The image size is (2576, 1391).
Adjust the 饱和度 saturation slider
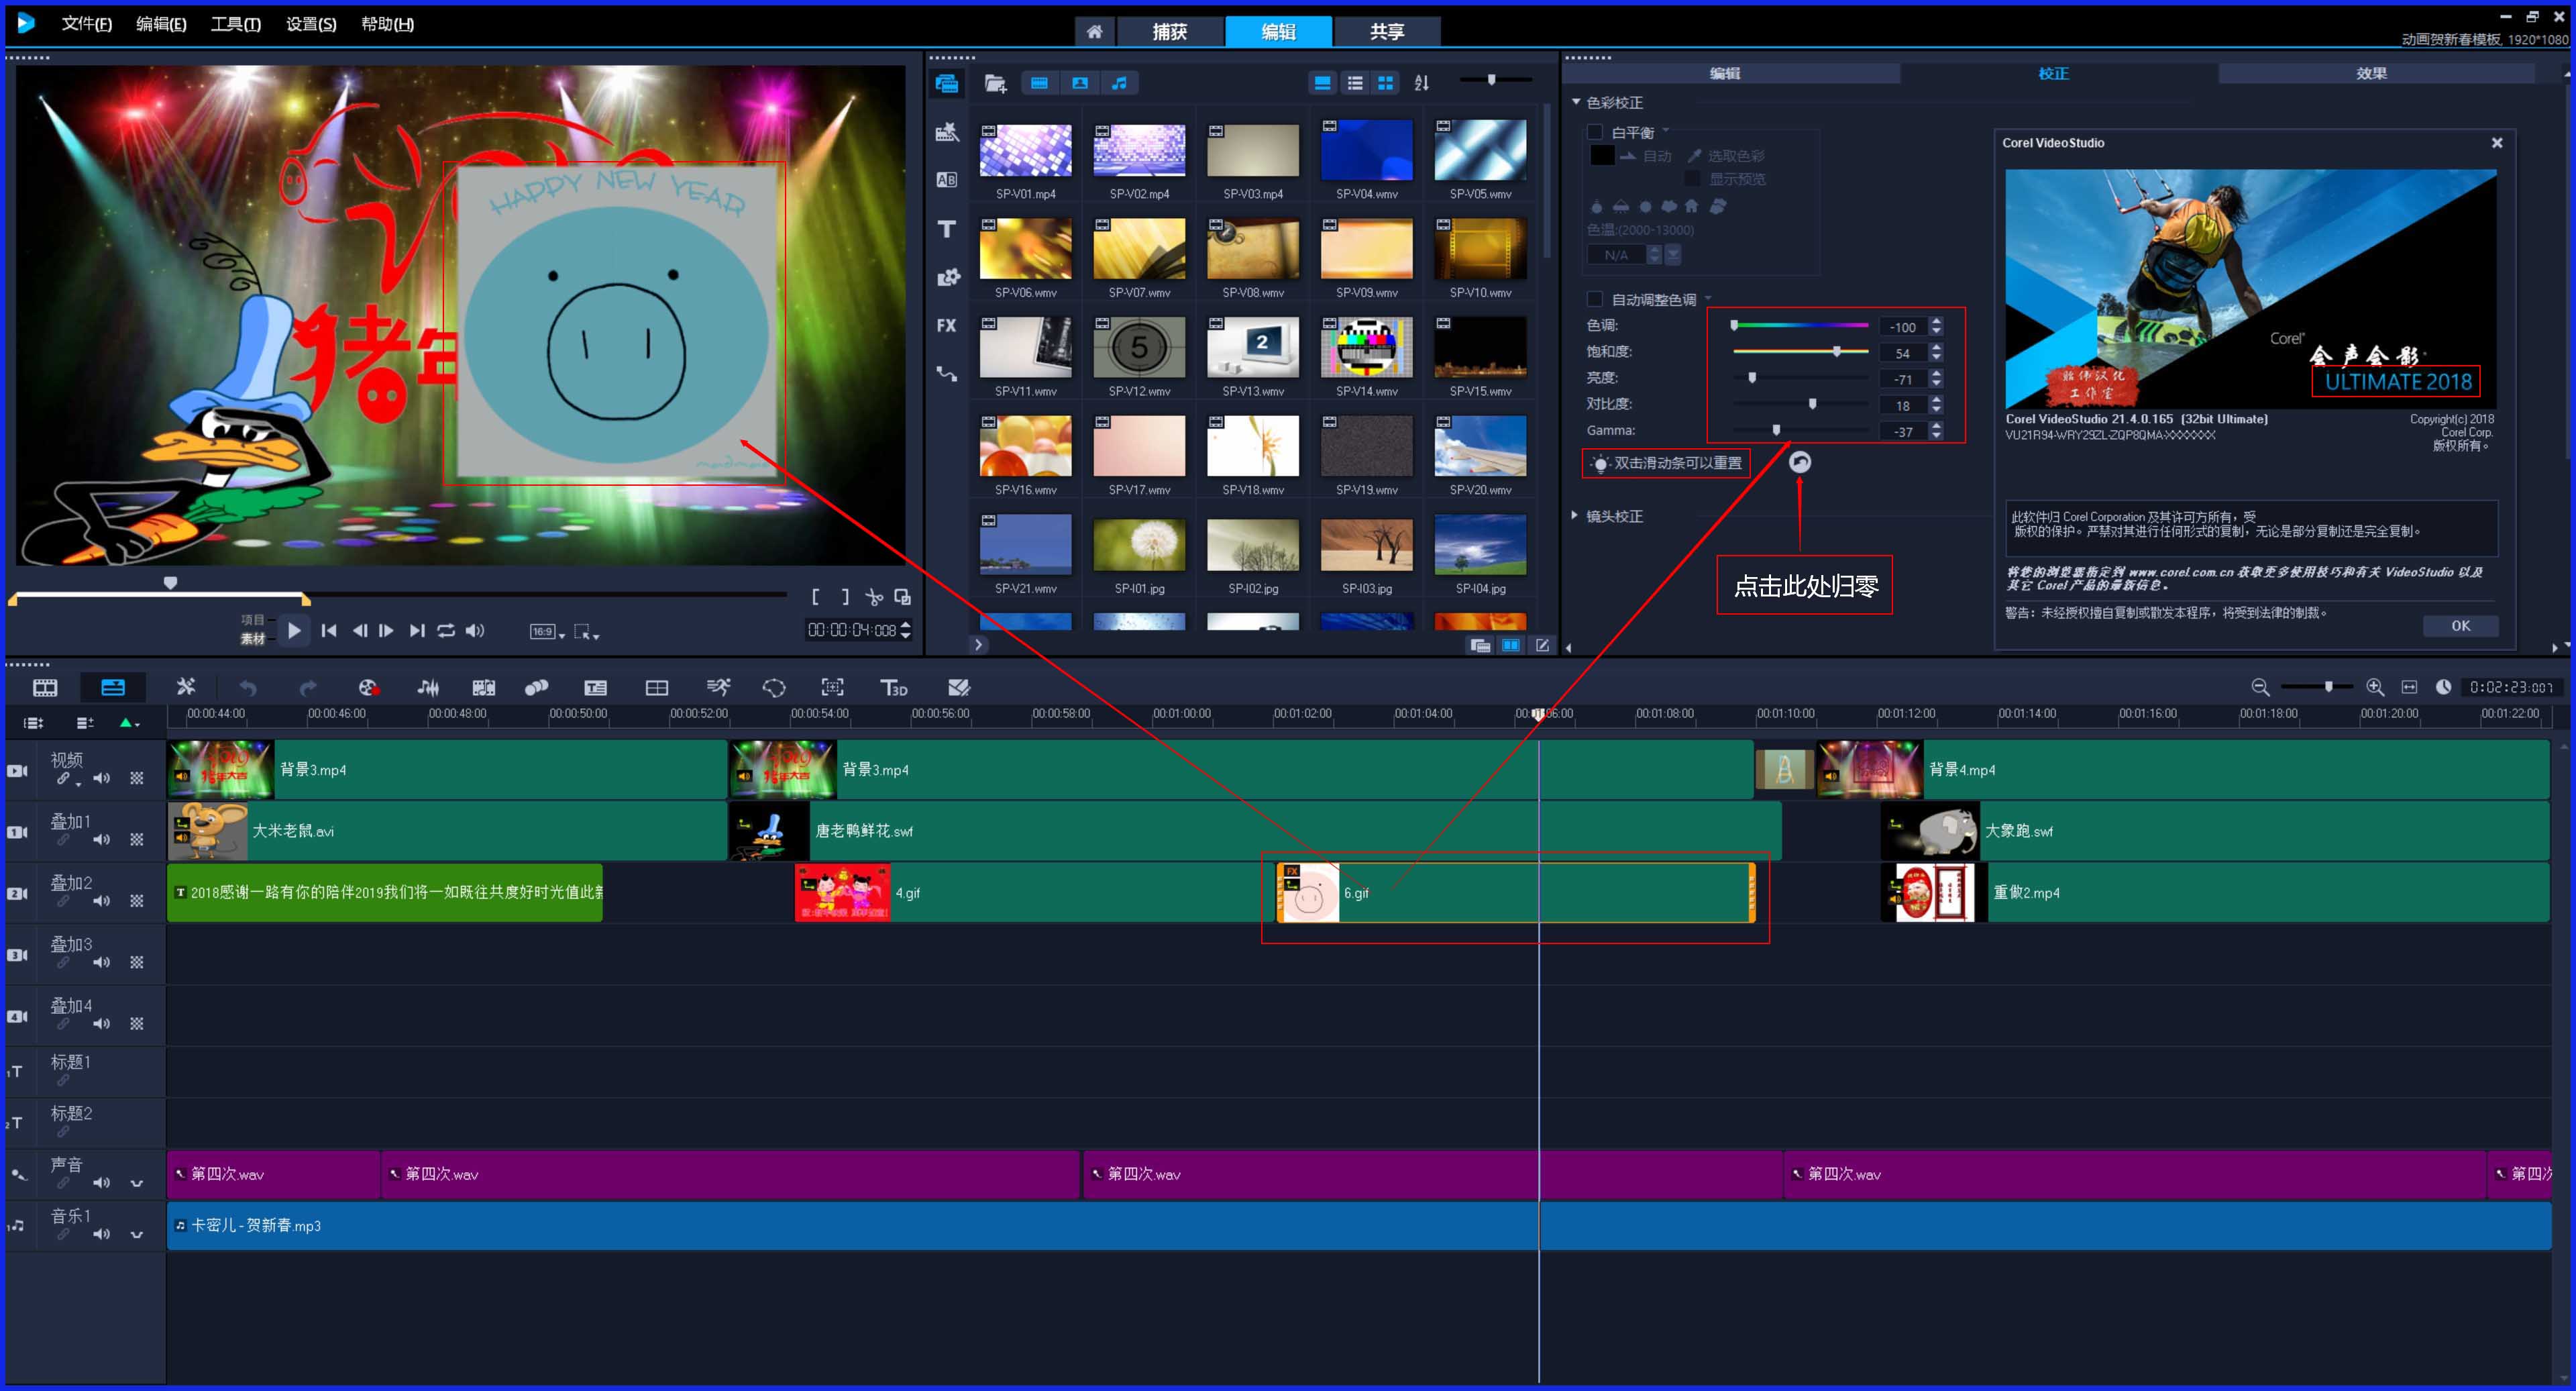tap(1800, 351)
